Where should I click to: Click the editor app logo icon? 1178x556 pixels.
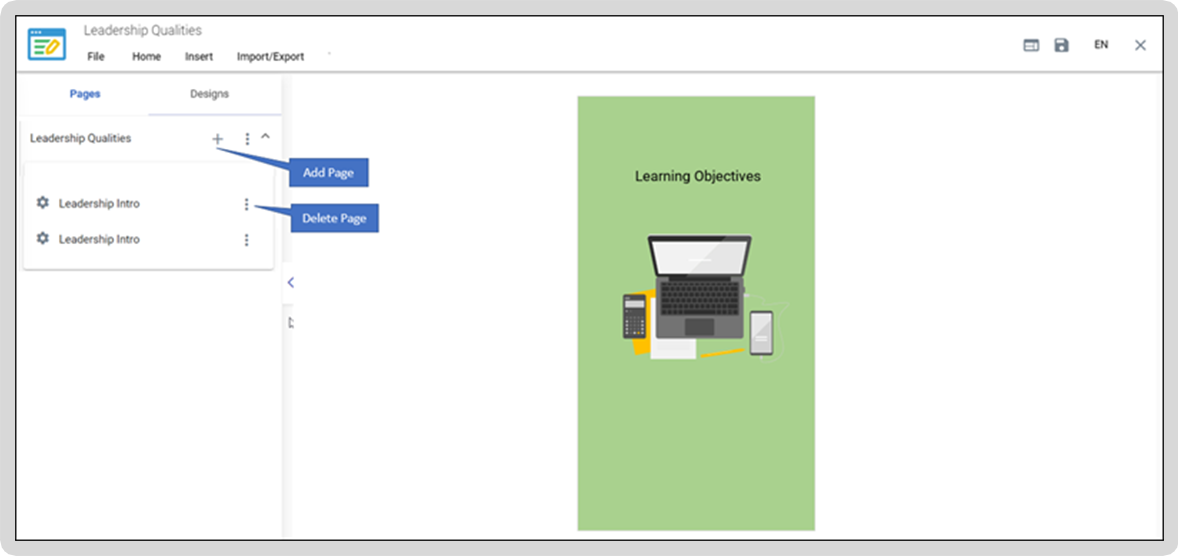(47, 44)
